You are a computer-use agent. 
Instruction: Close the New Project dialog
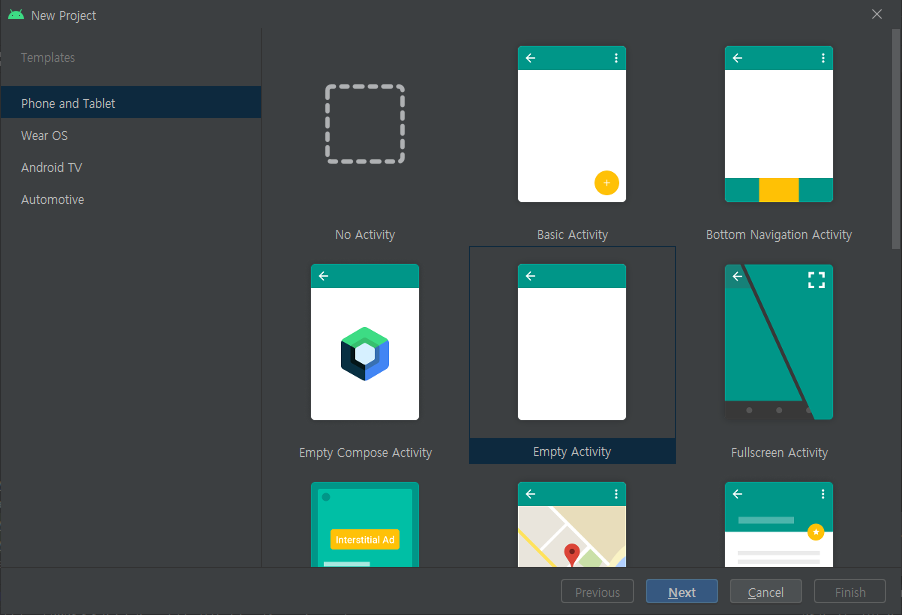coord(877,14)
